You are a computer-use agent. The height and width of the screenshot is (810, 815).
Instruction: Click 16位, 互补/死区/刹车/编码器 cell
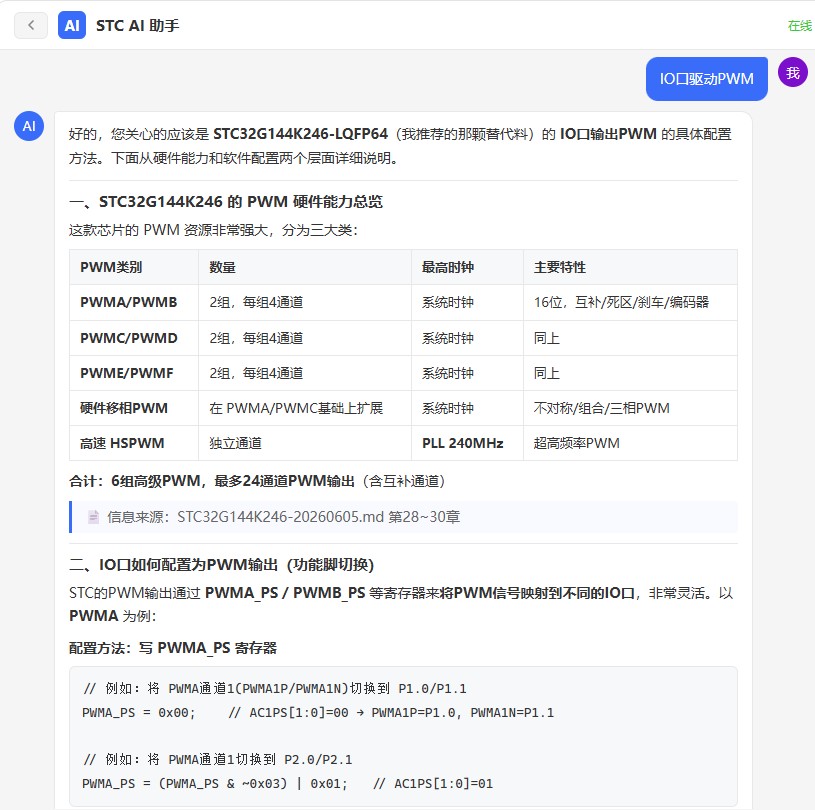(x=630, y=302)
